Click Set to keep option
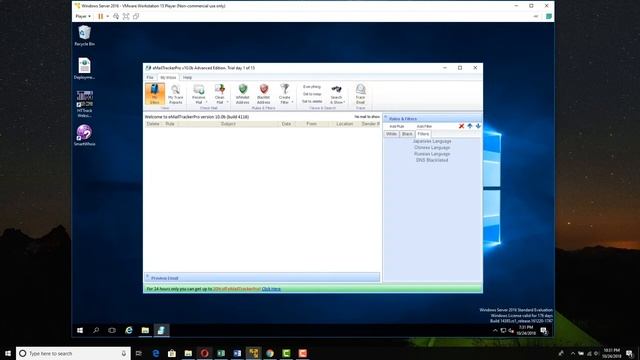Viewport: 640px width, 360px height. (312, 94)
